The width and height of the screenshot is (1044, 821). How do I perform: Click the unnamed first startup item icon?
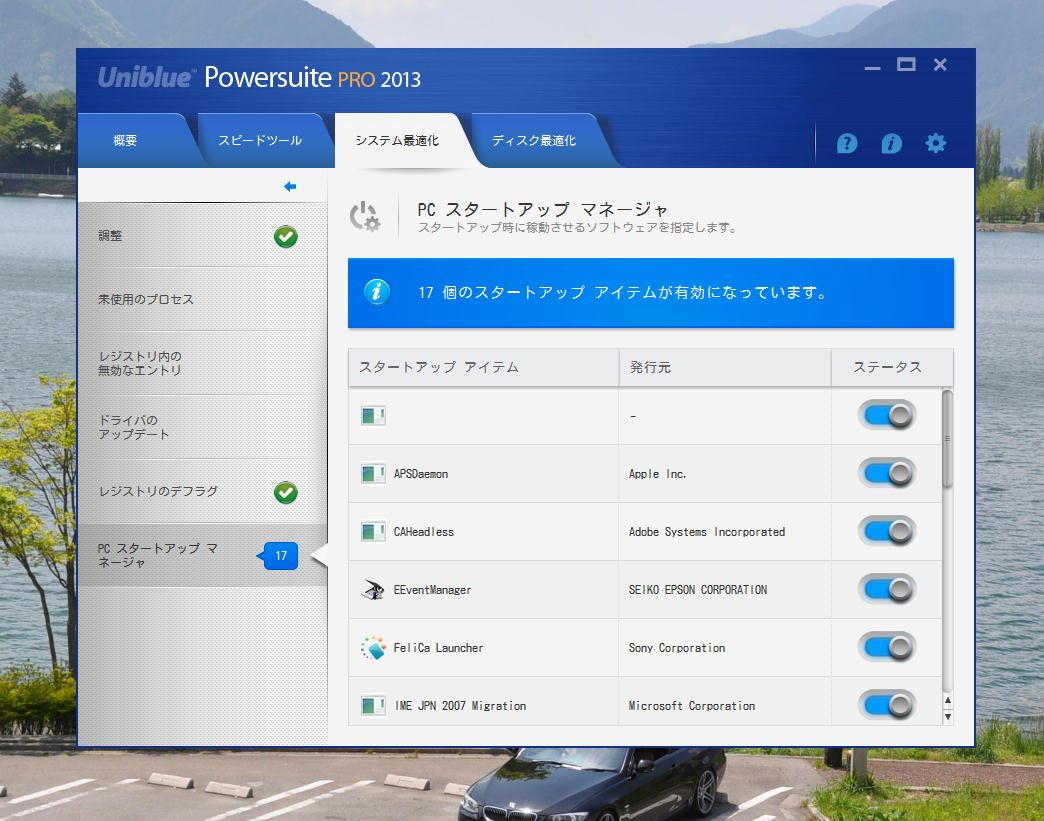pos(373,415)
